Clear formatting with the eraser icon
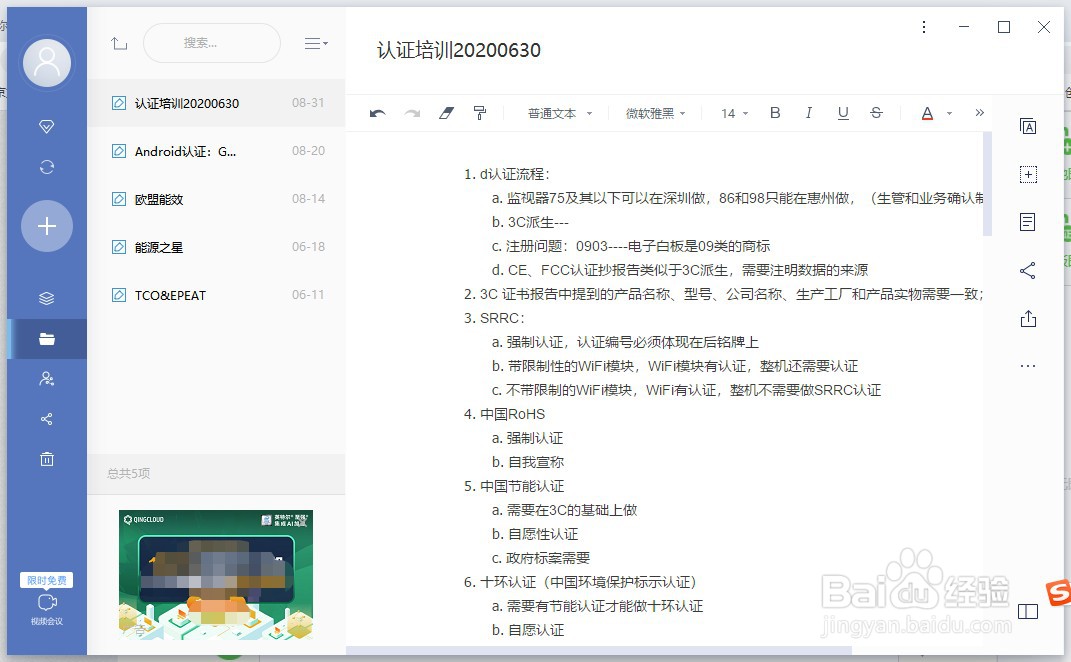 coord(447,113)
